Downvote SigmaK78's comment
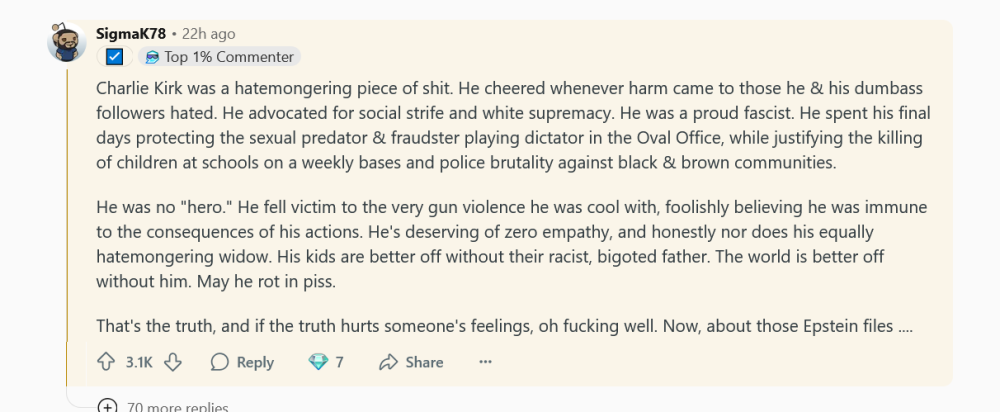Image resolution: width=1000 pixels, height=412 pixels. [172, 362]
